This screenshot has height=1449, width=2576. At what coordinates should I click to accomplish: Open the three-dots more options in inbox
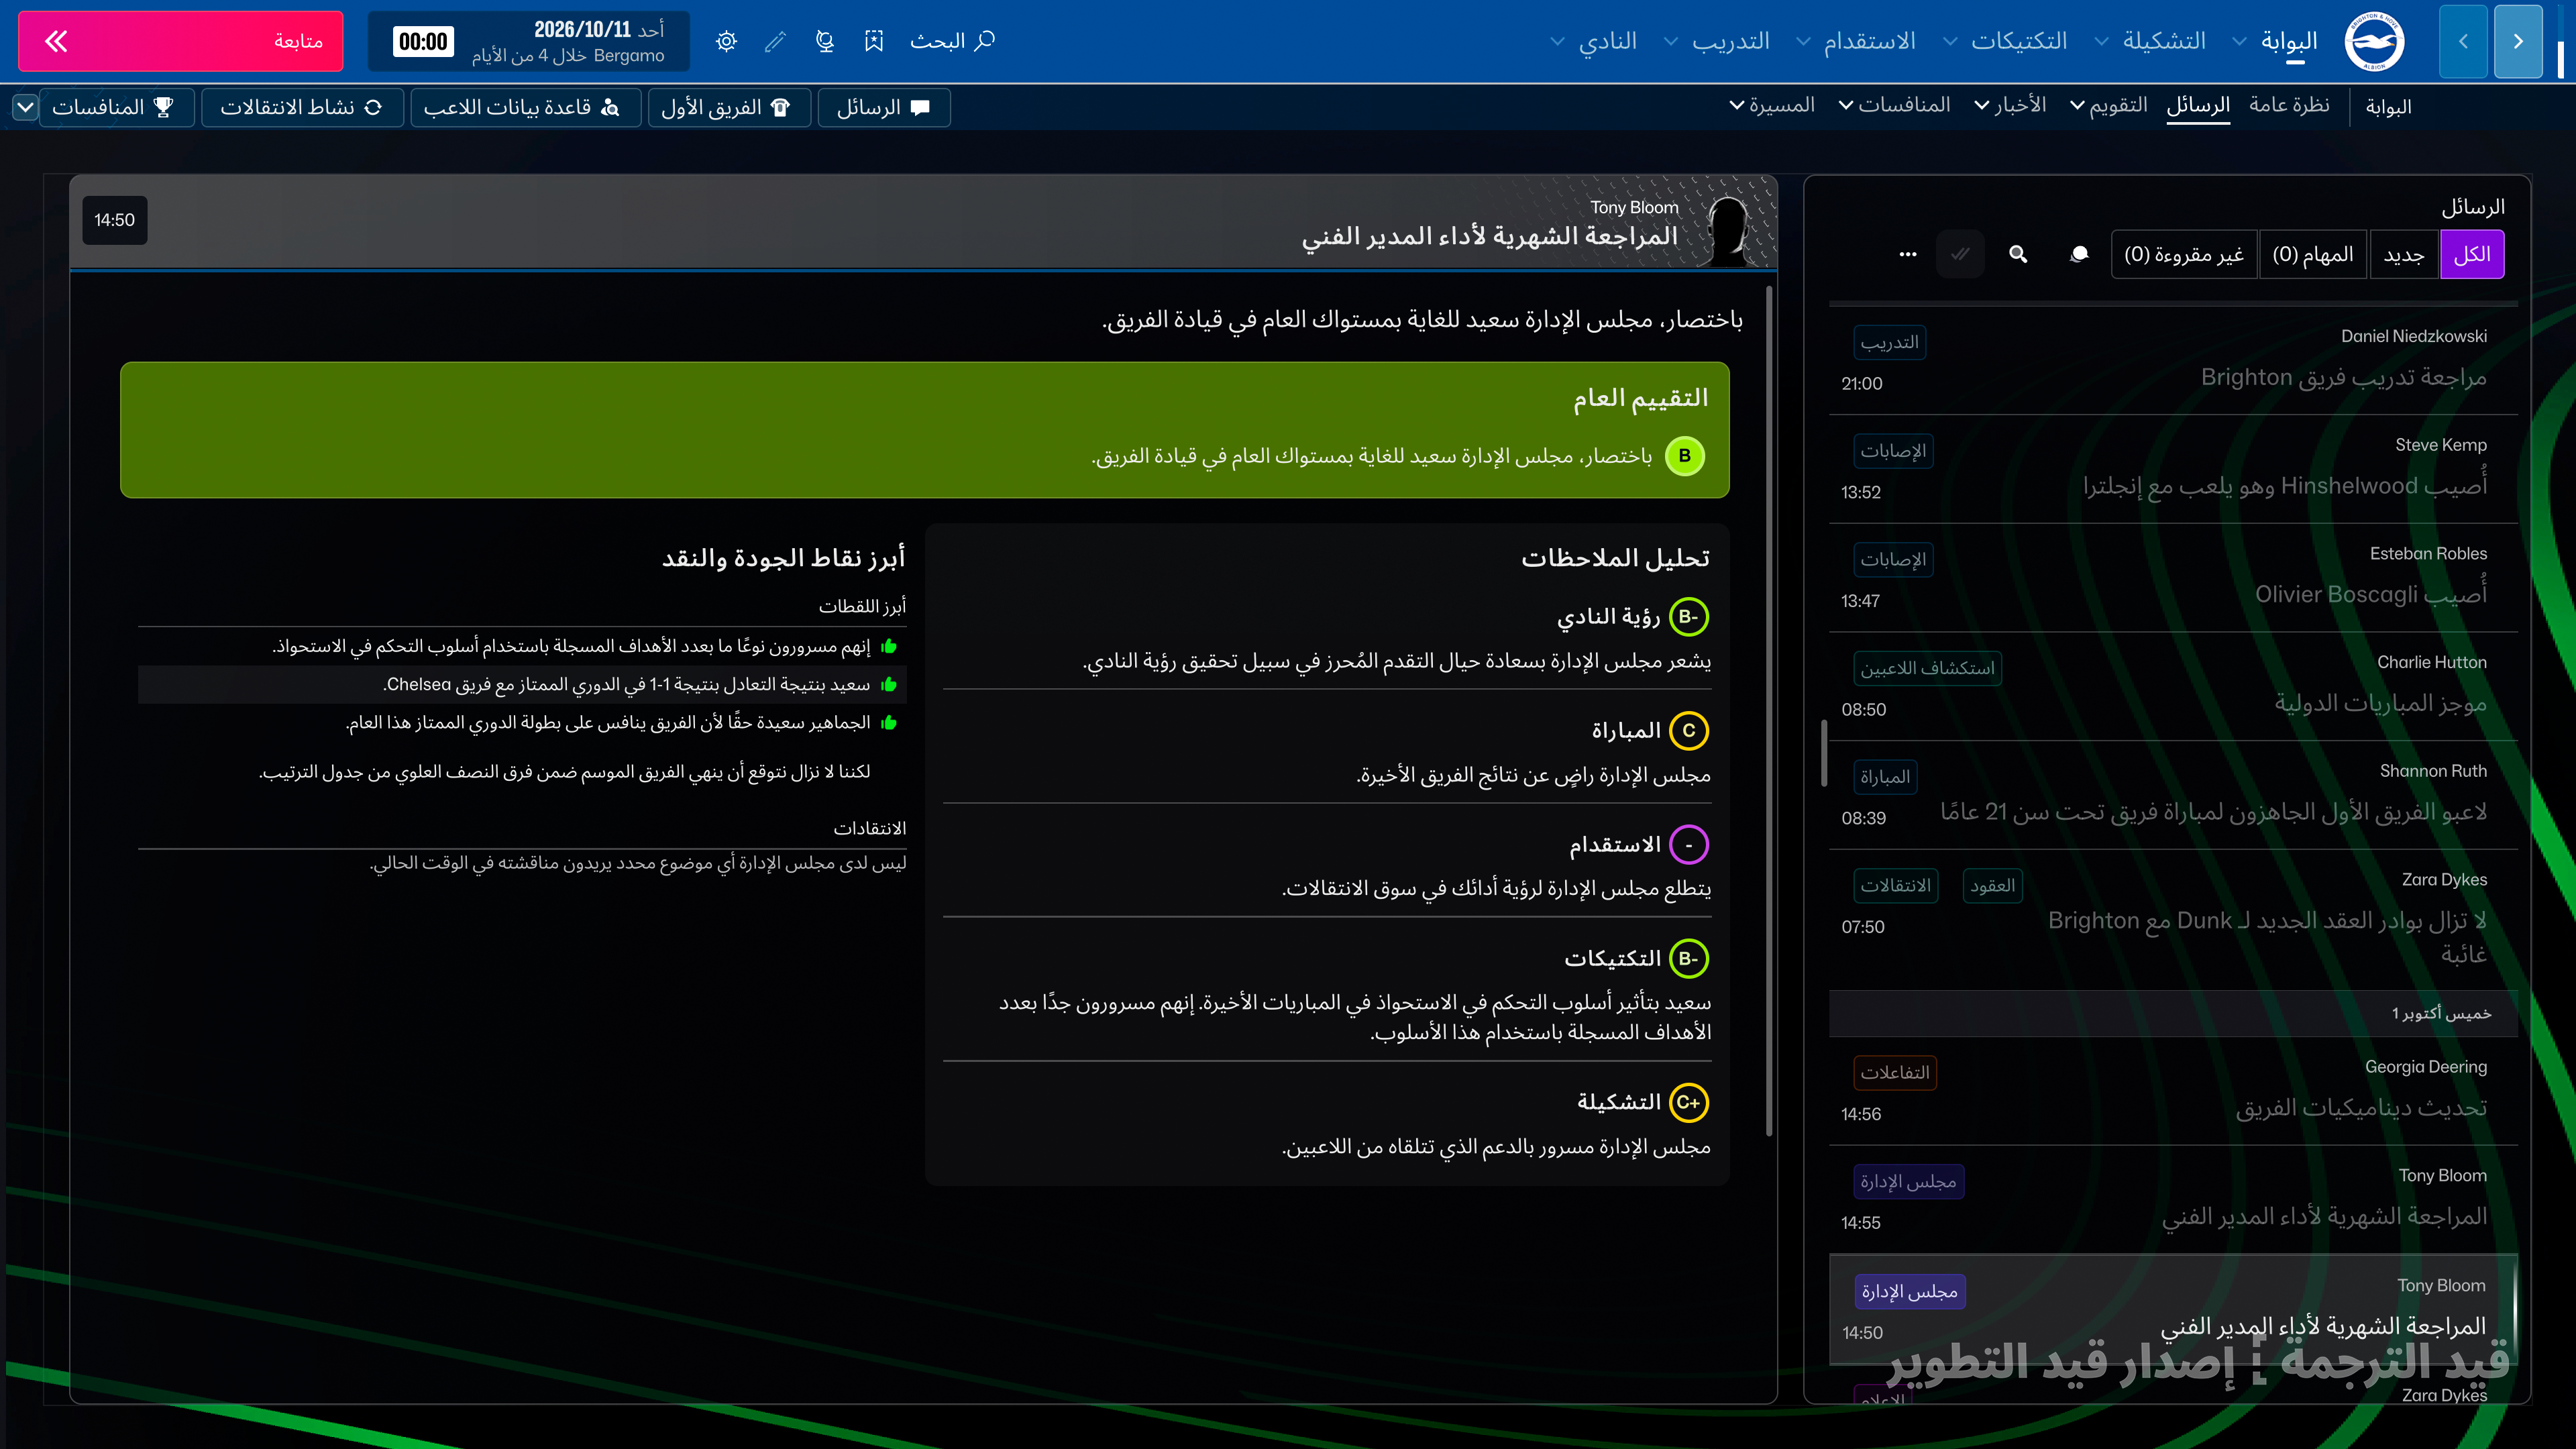coord(1908,254)
